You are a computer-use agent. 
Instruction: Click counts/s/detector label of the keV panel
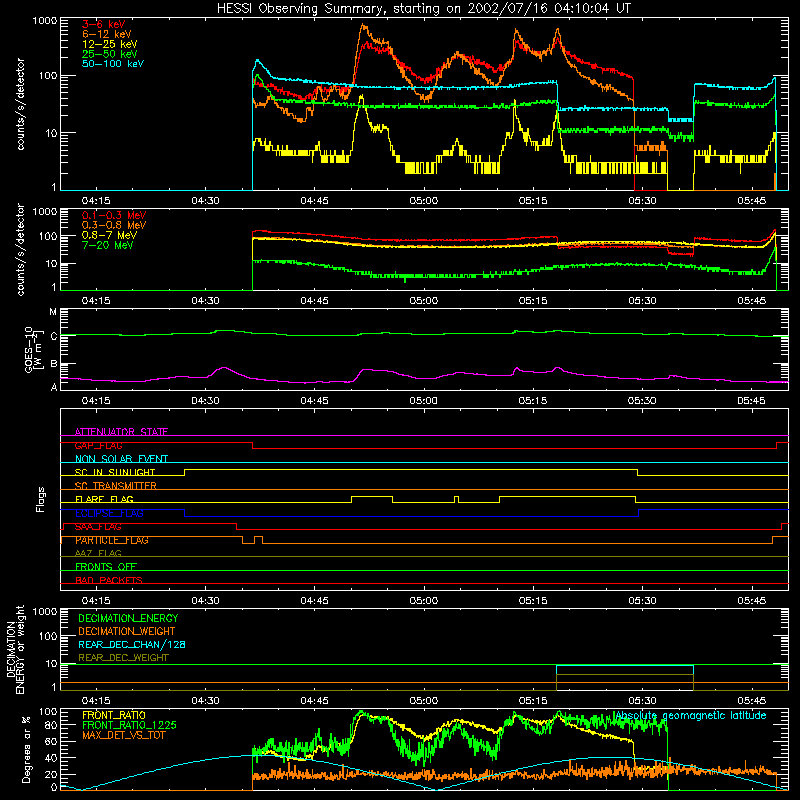point(20,104)
